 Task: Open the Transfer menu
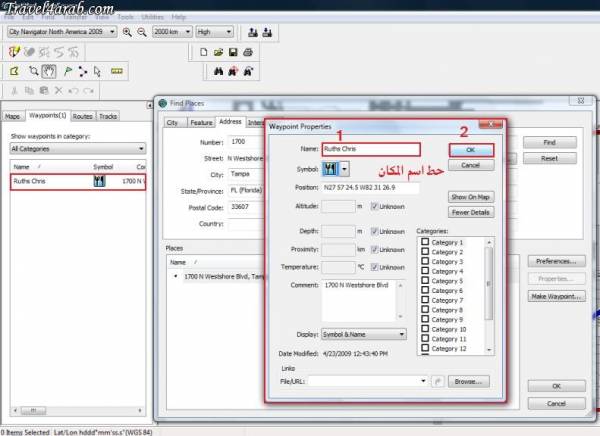[75, 17]
